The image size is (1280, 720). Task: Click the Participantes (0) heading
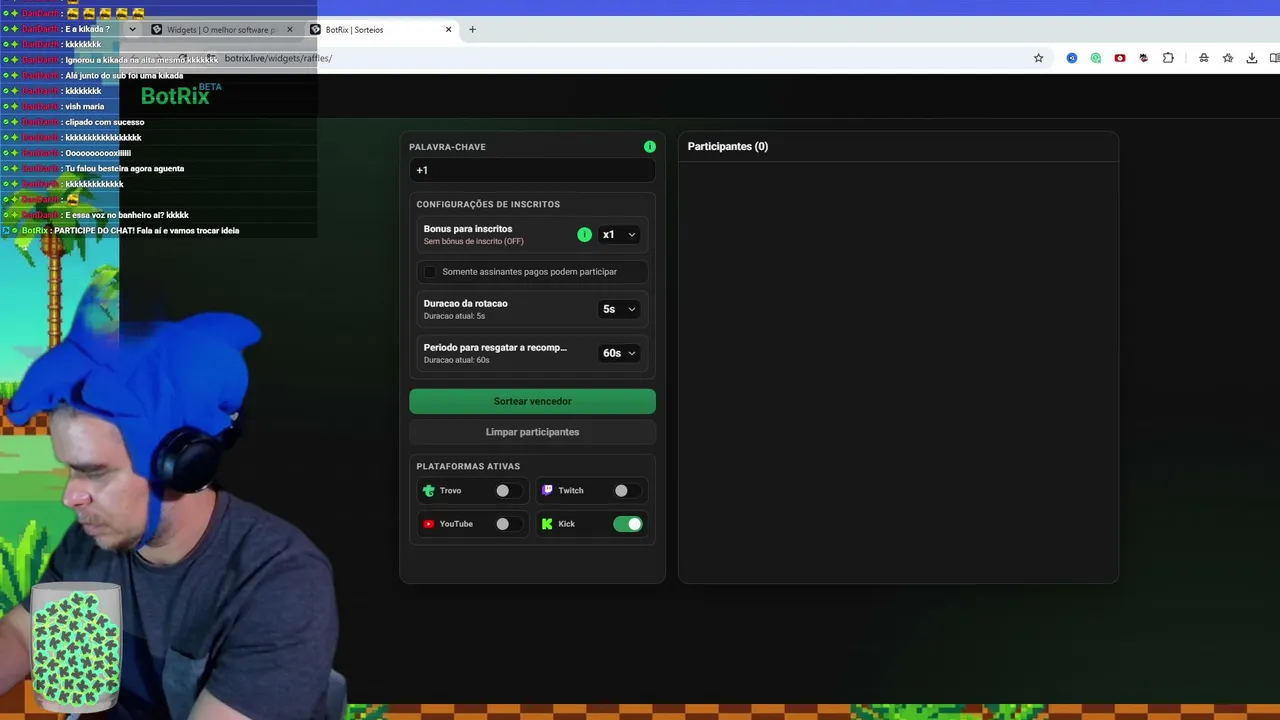[728, 147]
